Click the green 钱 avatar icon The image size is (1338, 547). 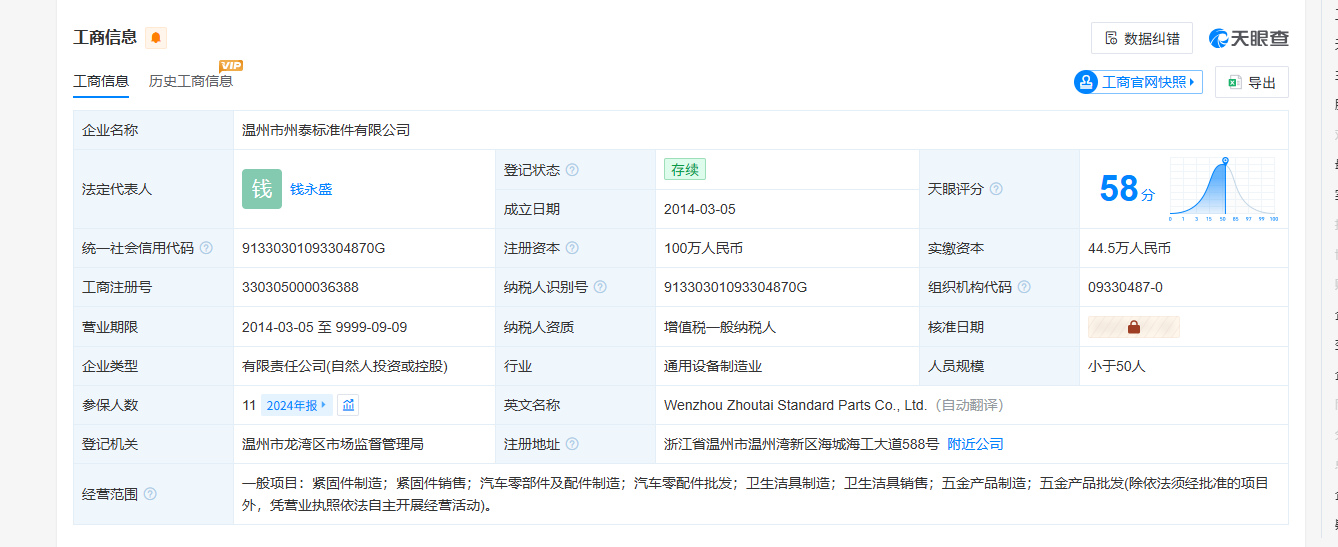262,189
